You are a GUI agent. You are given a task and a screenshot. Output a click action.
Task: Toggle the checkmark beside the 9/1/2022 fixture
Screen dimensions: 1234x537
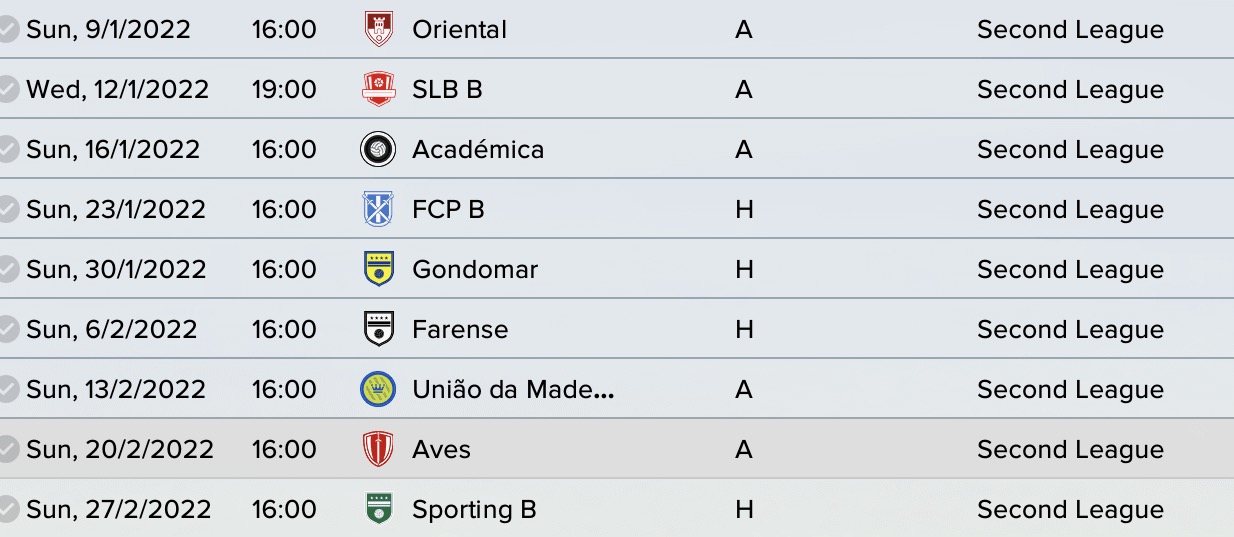coord(8,30)
